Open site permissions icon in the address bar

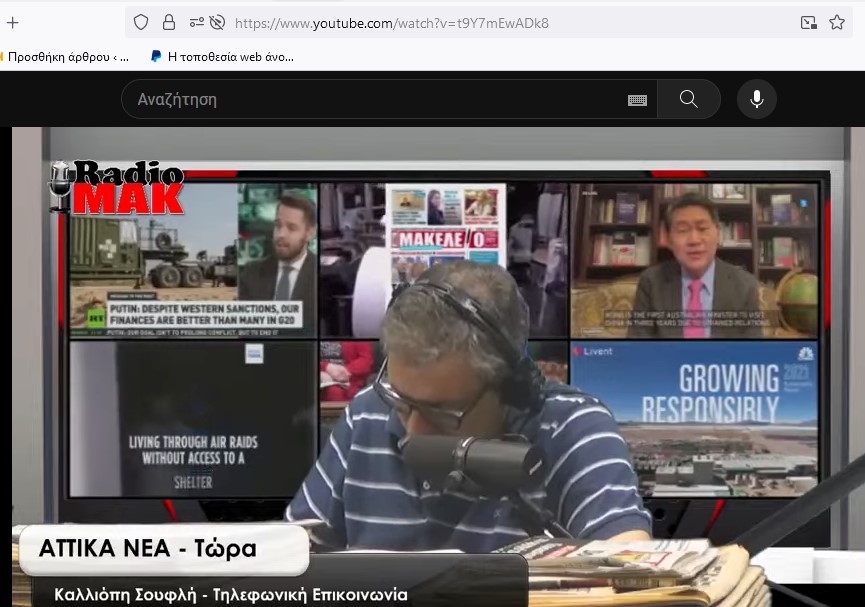pos(196,23)
